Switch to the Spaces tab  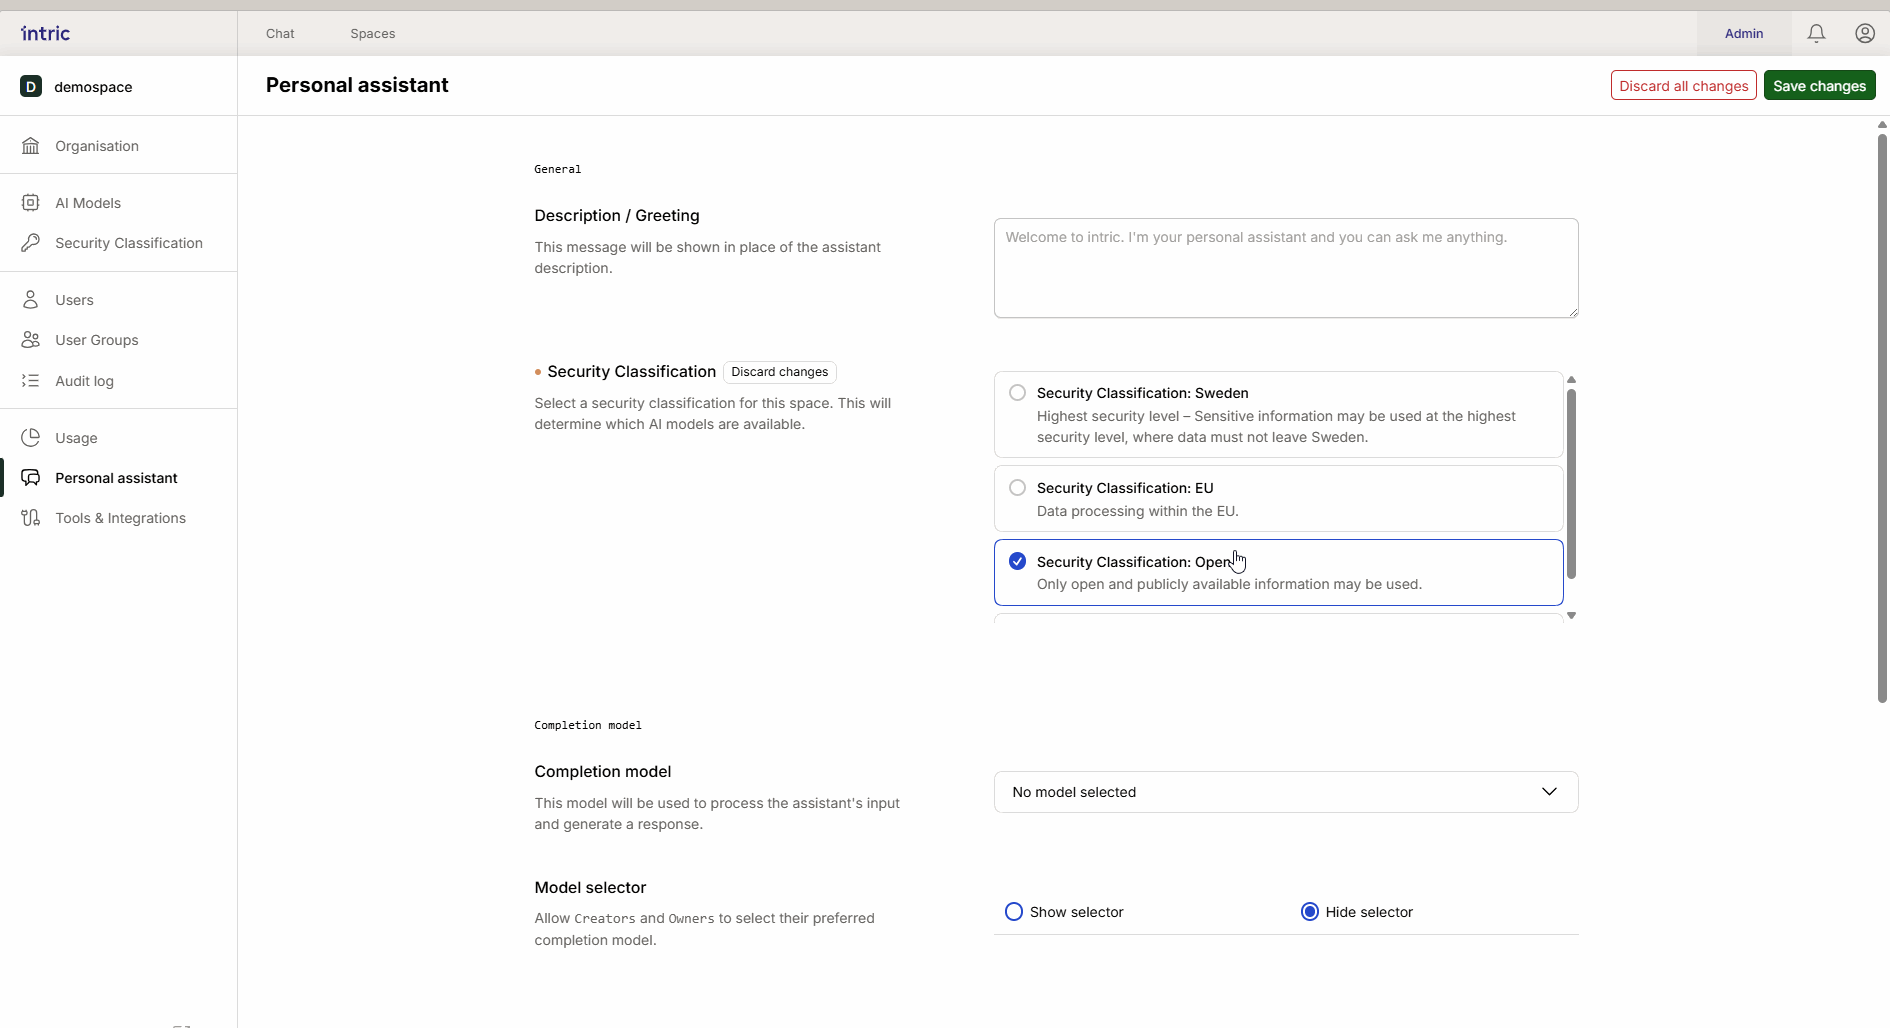(372, 34)
